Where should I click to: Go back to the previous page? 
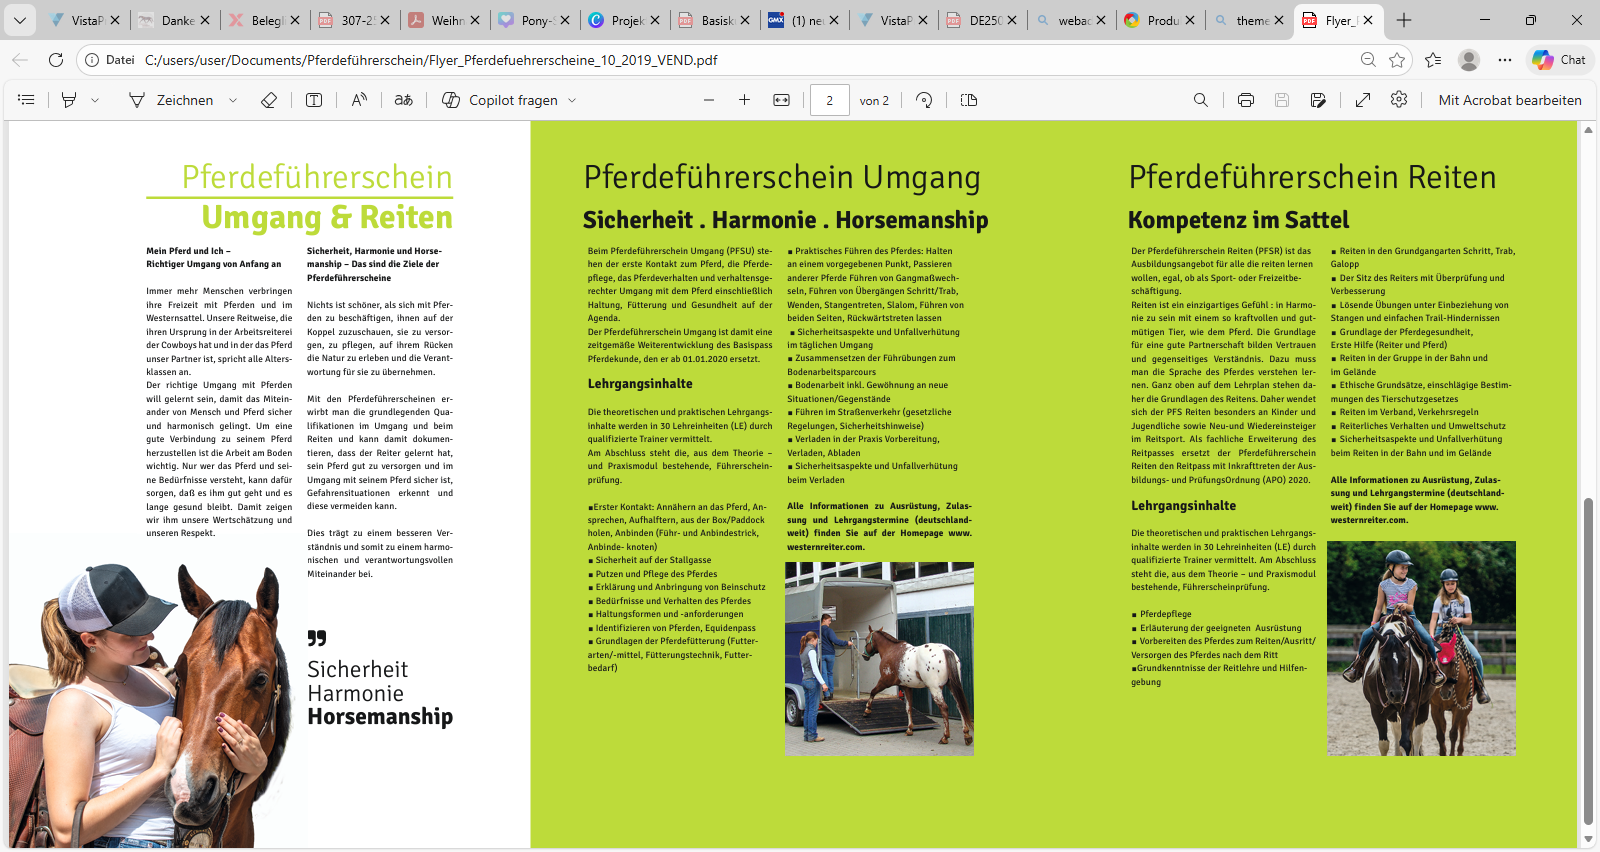(20, 60)
